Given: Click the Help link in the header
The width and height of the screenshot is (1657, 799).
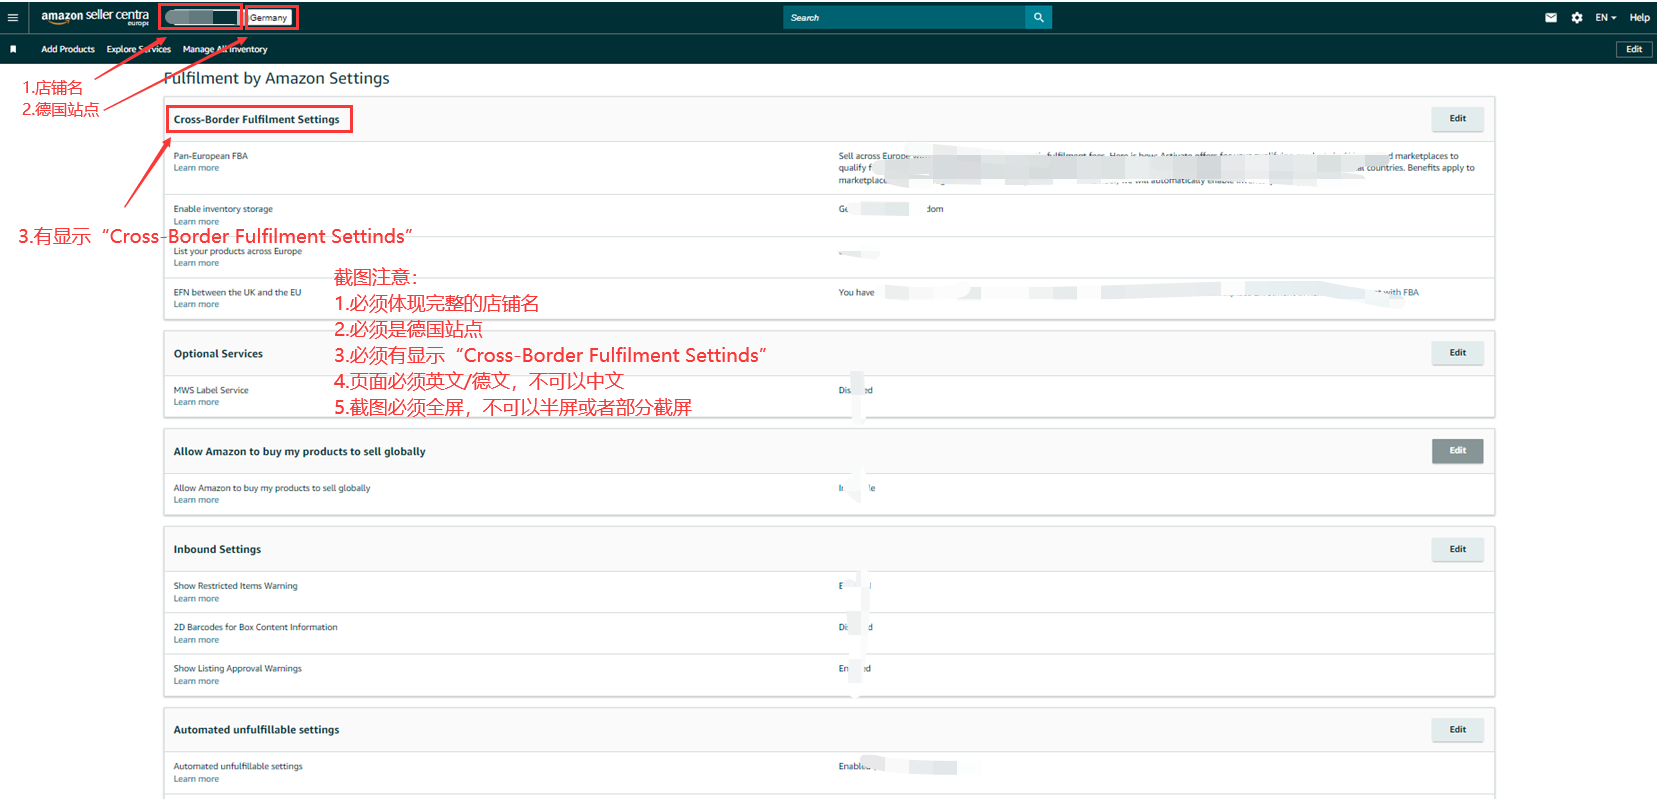Looking at the screenshot, I should pyautogui.click(x=1640, y=17).
